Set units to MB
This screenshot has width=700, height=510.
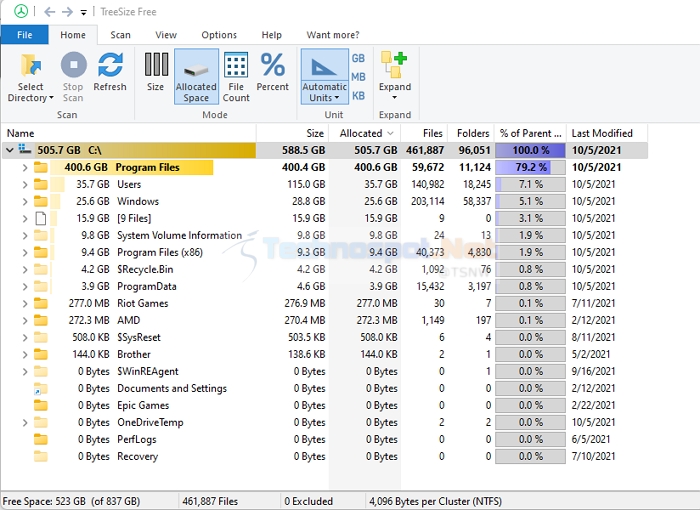tap(358, 77)
